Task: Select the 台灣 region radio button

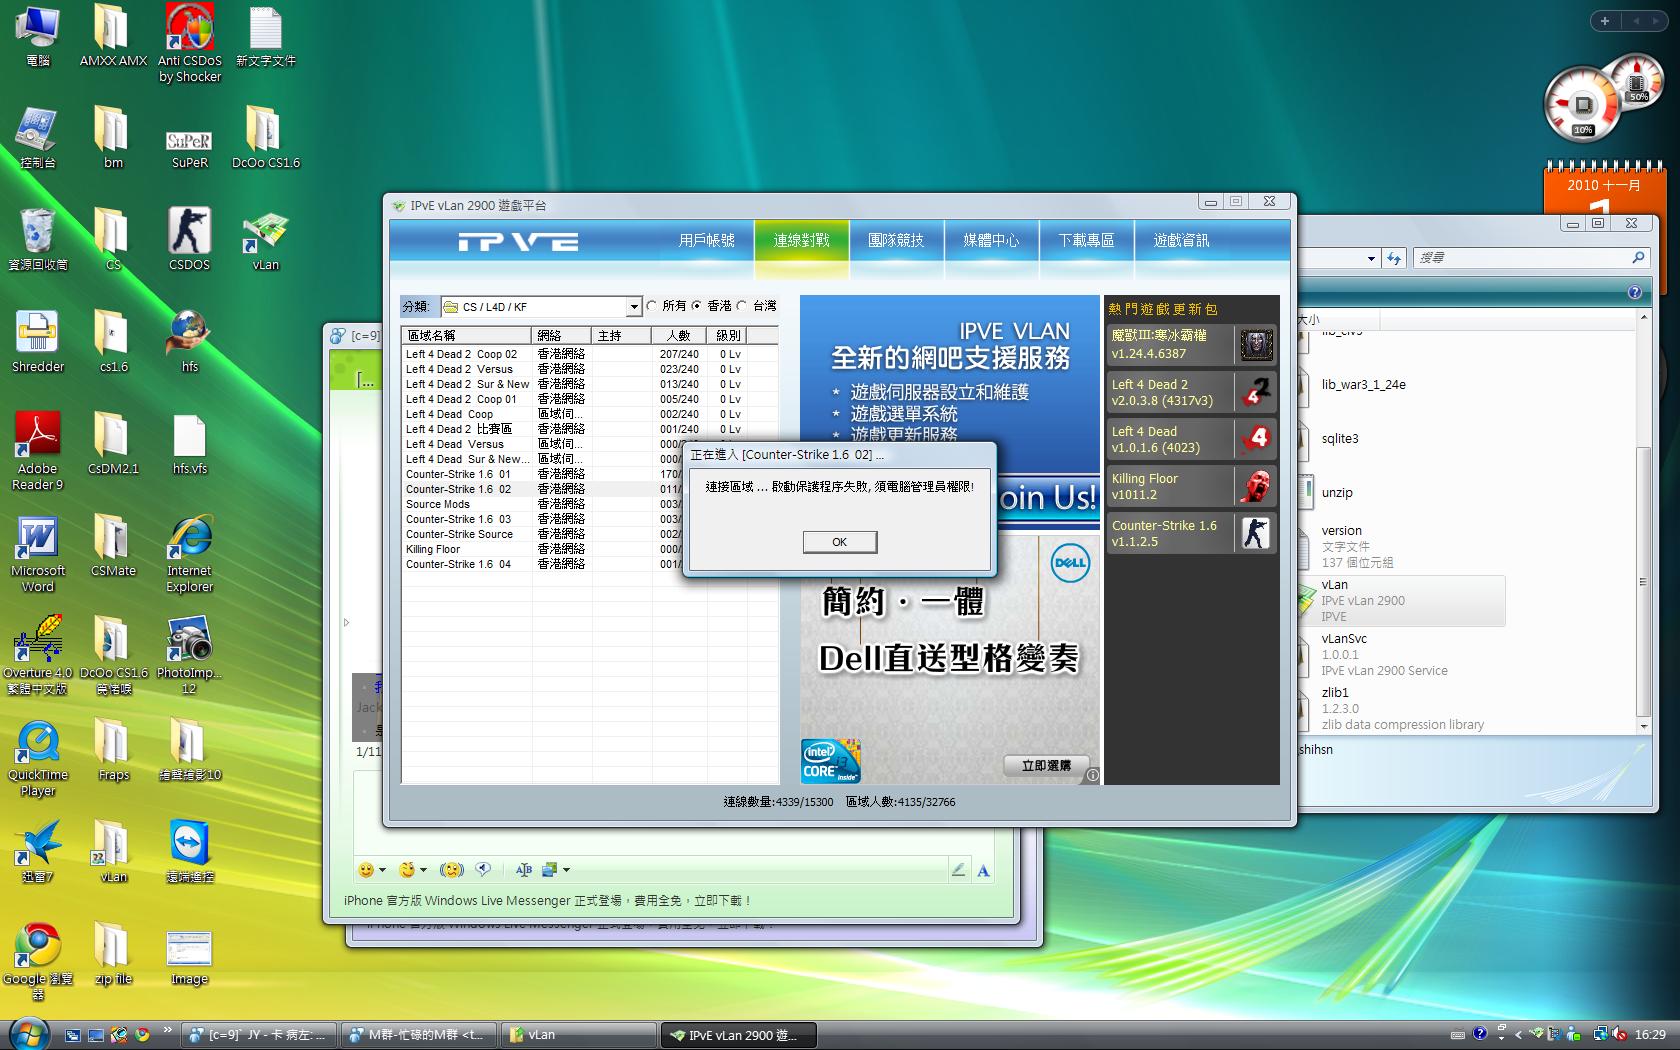Action: (x=743, y=306)
